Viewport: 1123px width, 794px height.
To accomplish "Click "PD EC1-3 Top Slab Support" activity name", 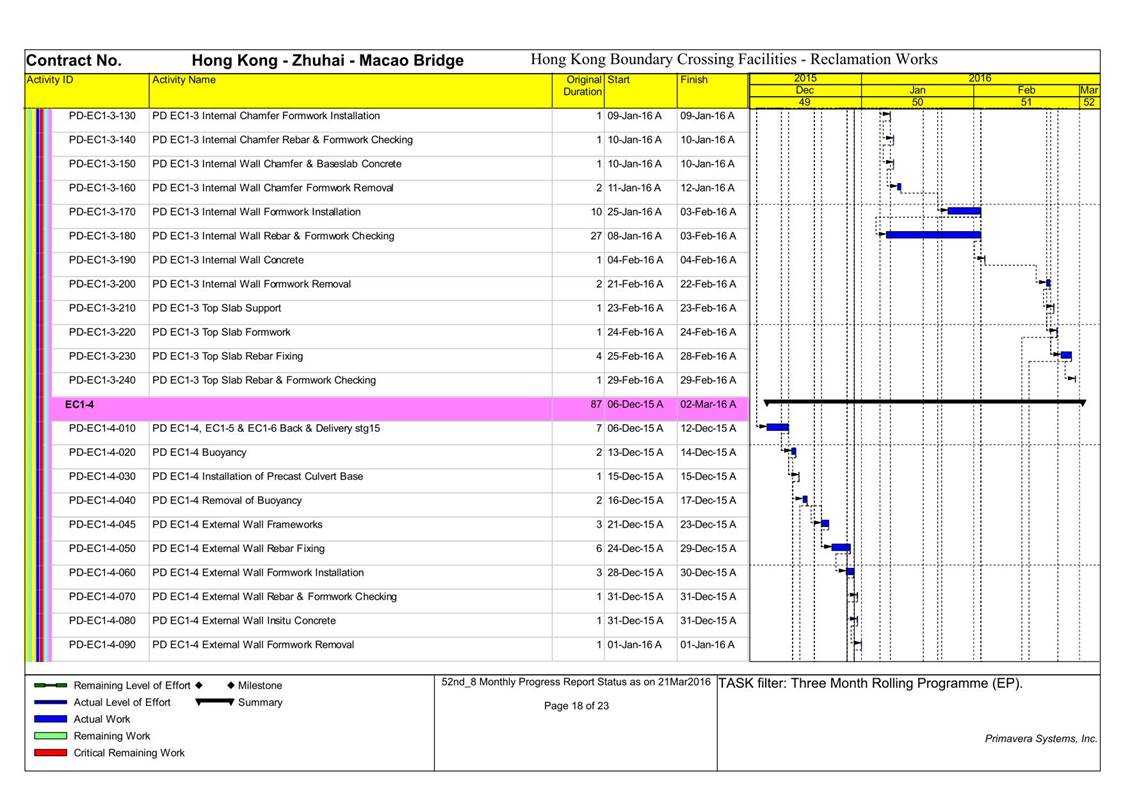I will pos(216,308).
